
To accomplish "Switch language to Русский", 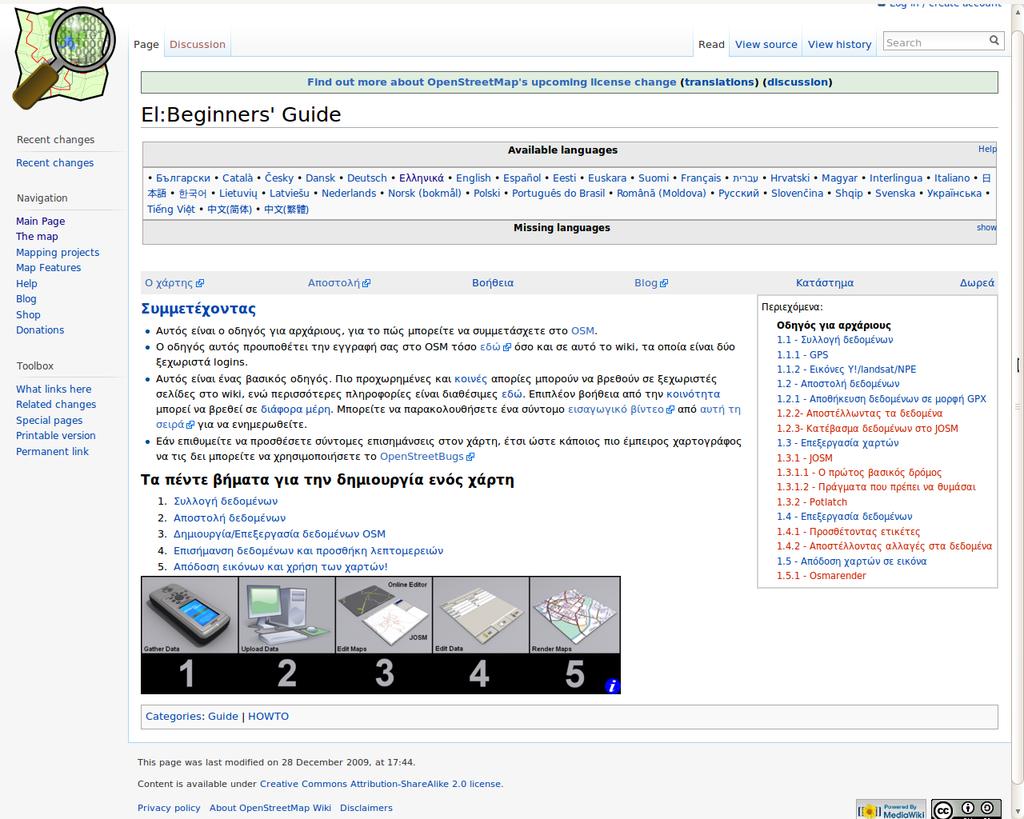I will click(739, 193).
